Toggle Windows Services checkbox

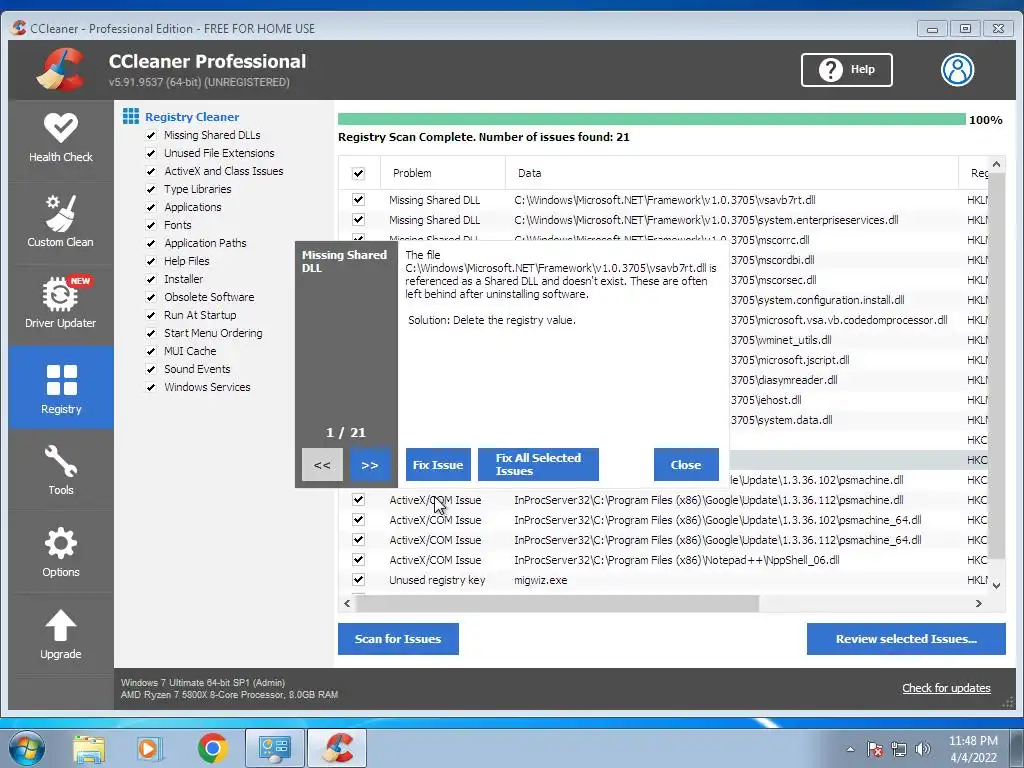click(x=151, y=387)
